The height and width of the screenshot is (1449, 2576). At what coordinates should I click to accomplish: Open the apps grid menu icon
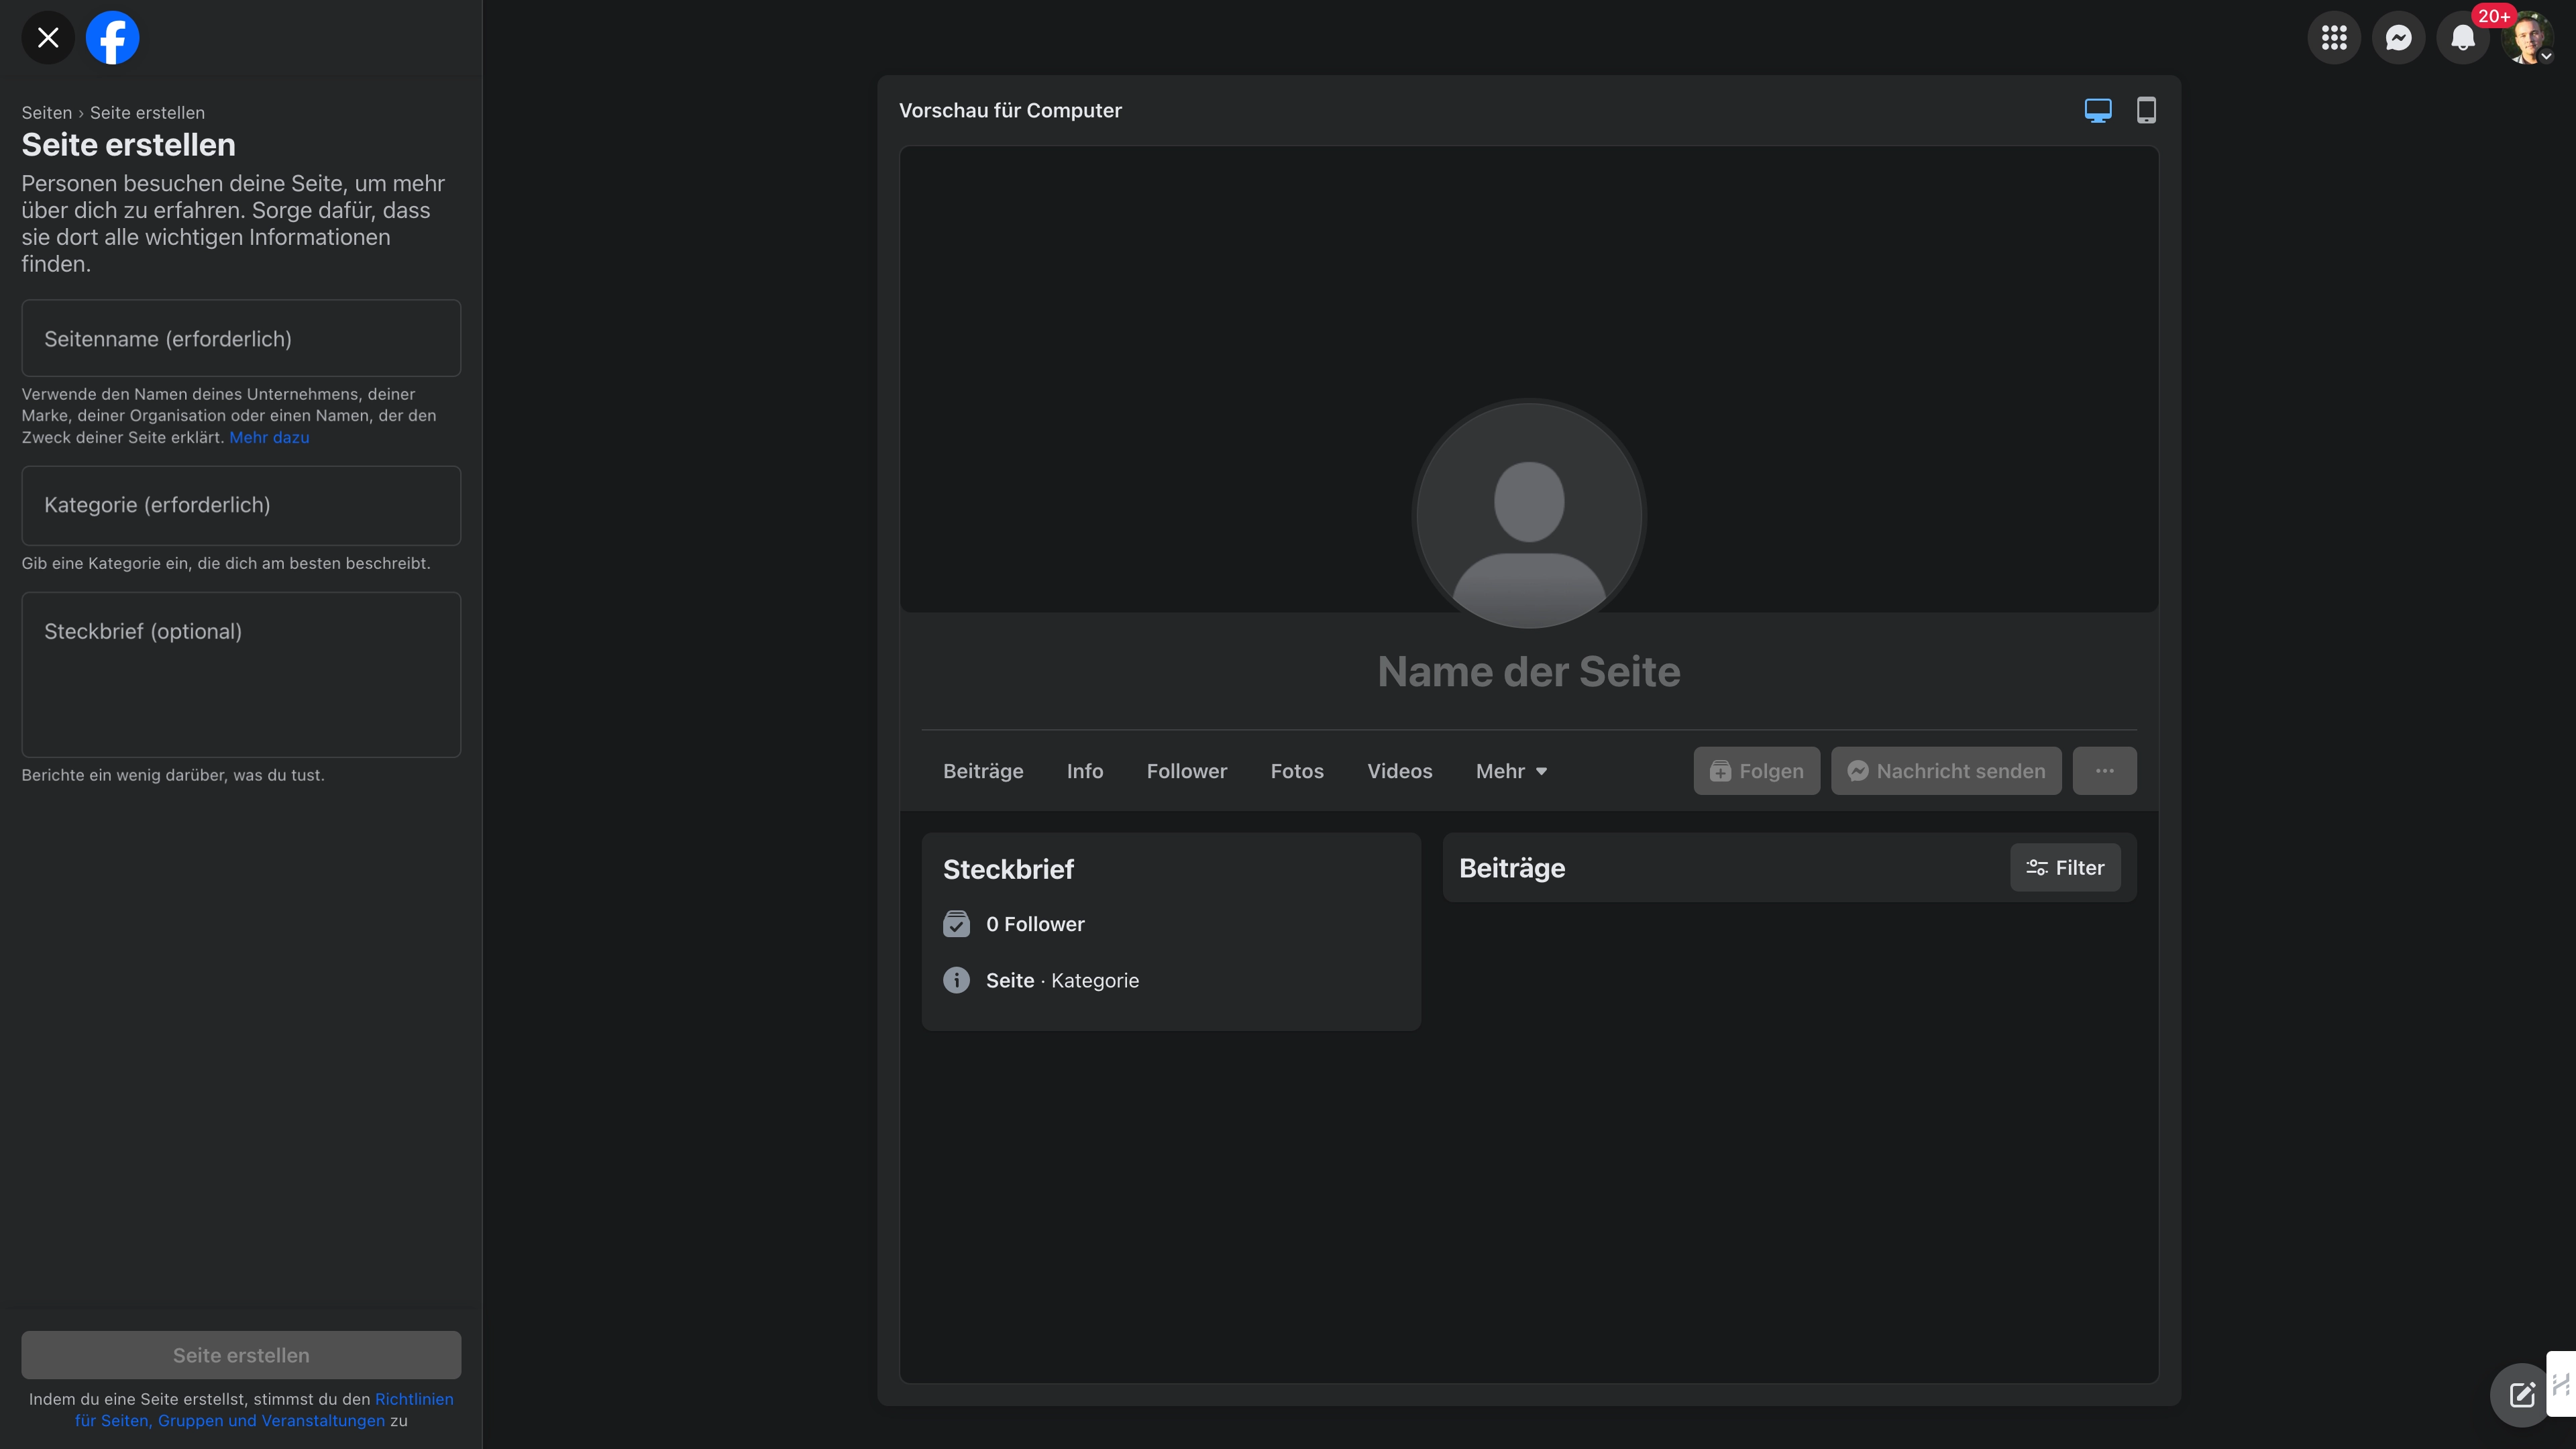[x=2334, y=38]
